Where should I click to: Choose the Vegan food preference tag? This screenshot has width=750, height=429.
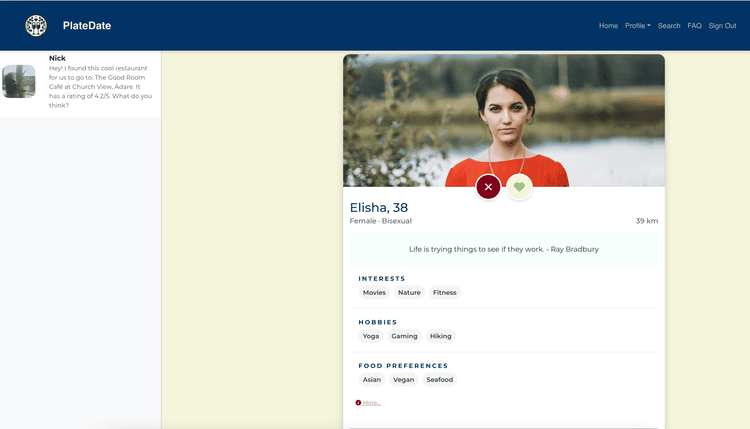click(404, 380)
